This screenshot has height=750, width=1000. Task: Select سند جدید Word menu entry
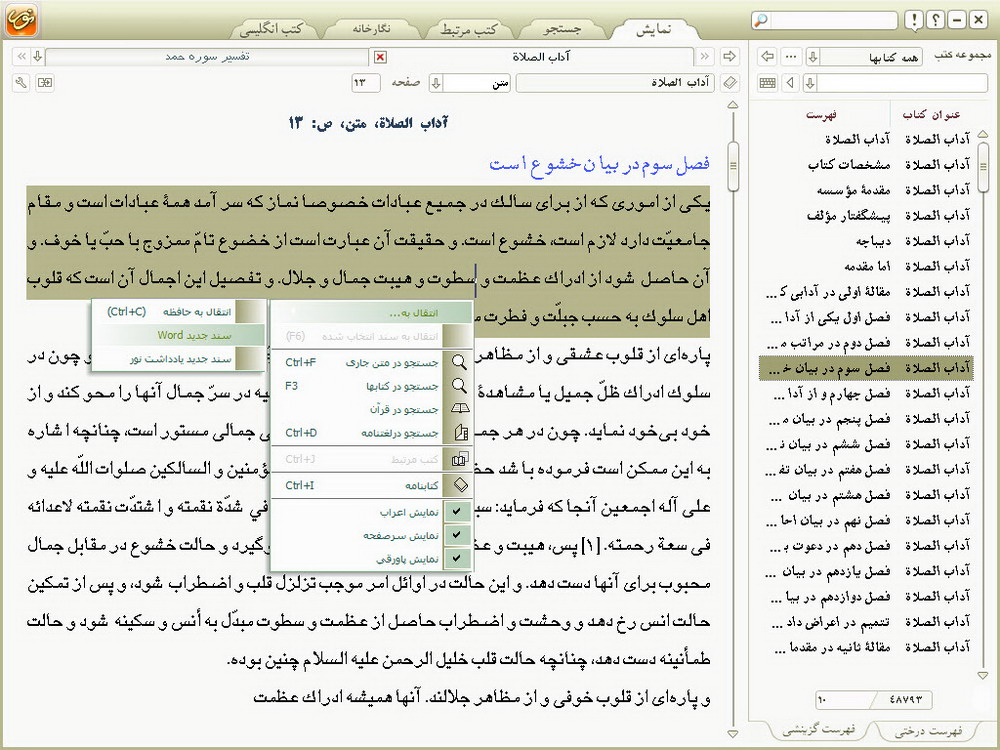point(179,335)
